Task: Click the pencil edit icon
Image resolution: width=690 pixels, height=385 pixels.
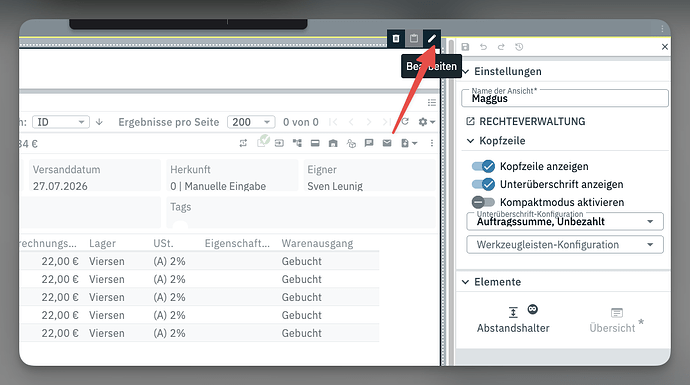Action: point(432,39)
